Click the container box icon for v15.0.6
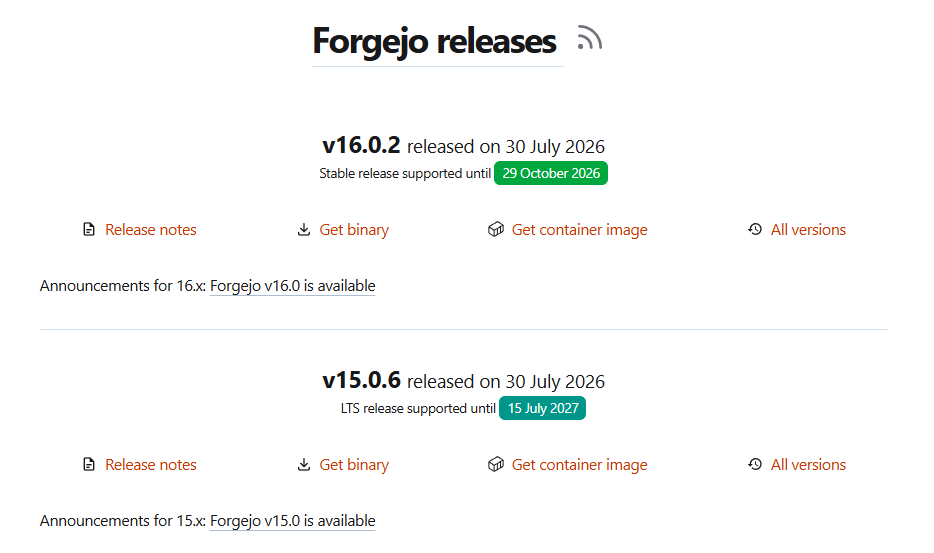The height and width of the screenshot is (553, 934). [x=496, y=464]
